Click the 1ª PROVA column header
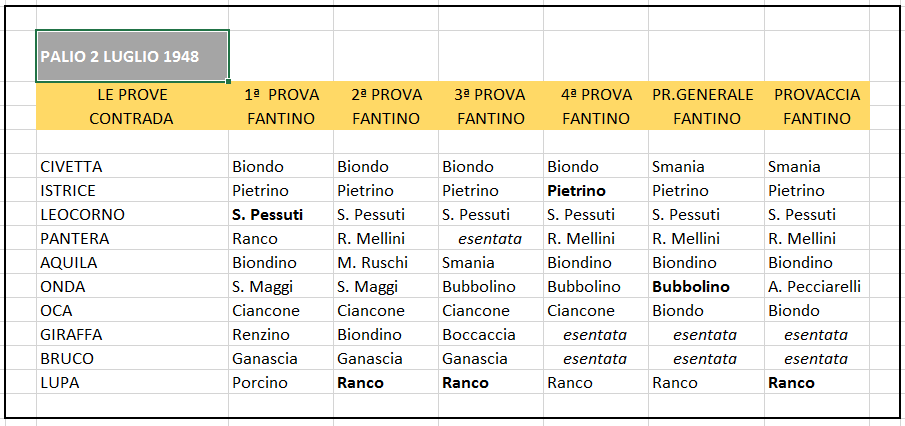Screen dimensions: 905x426 [281, 95]
